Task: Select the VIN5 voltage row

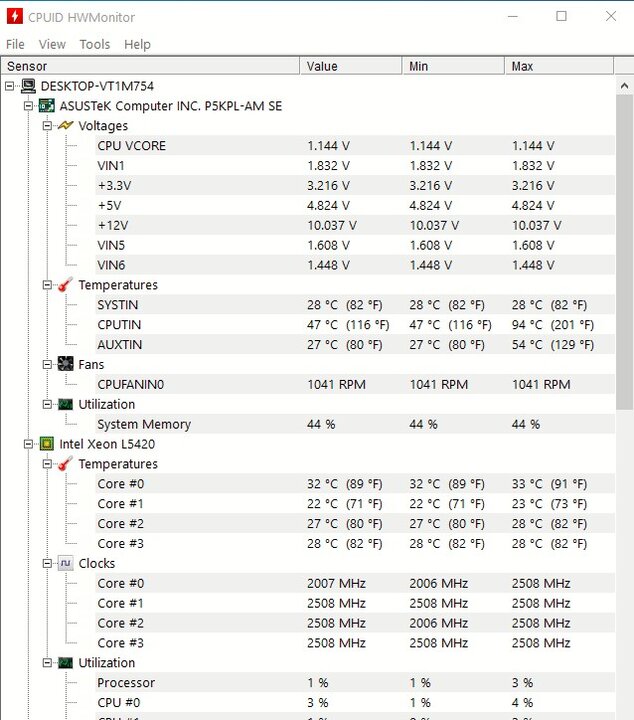Action: (354, 245)
